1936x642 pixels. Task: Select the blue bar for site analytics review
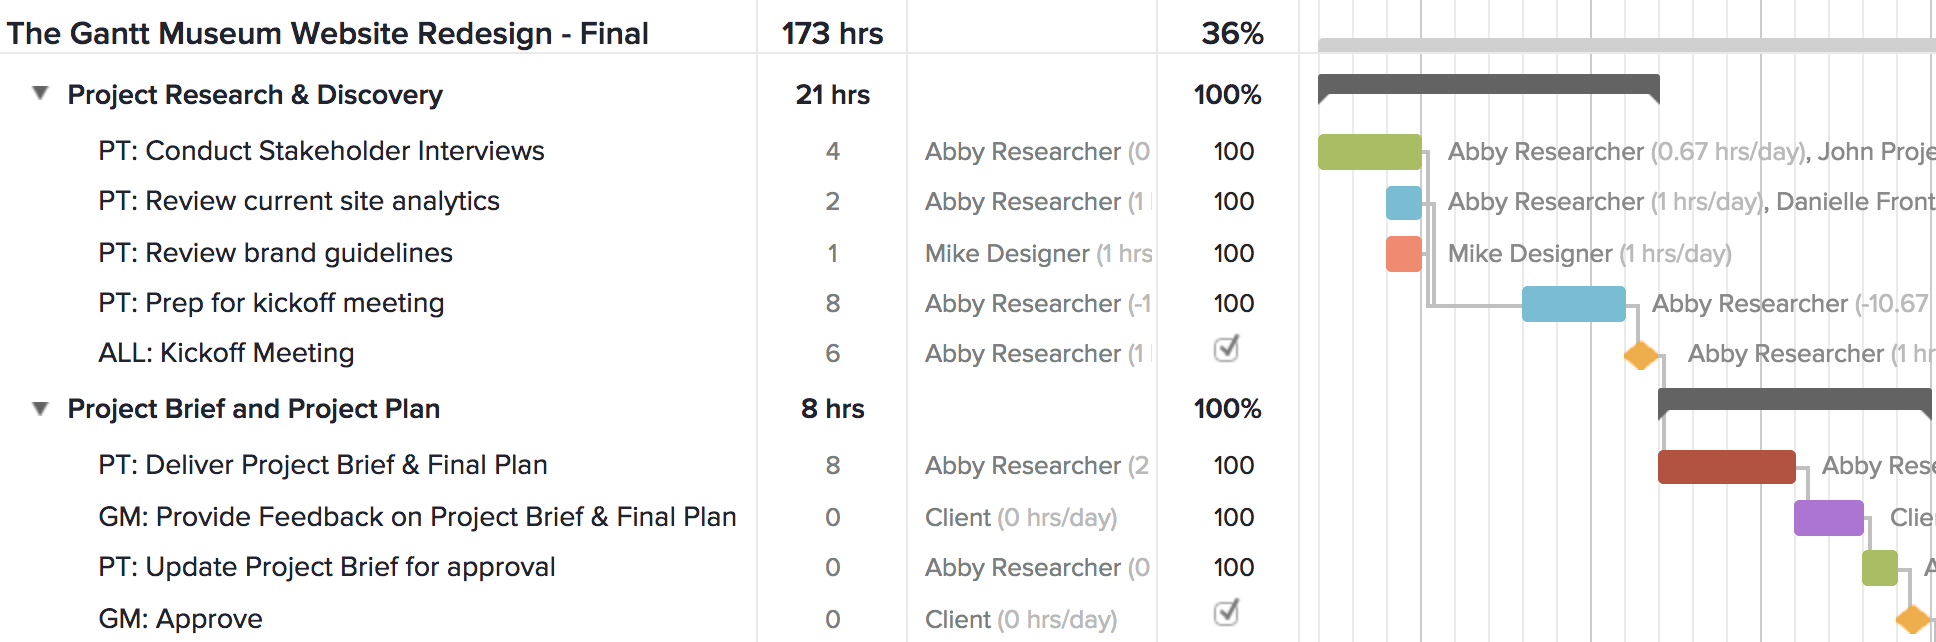1401,201
